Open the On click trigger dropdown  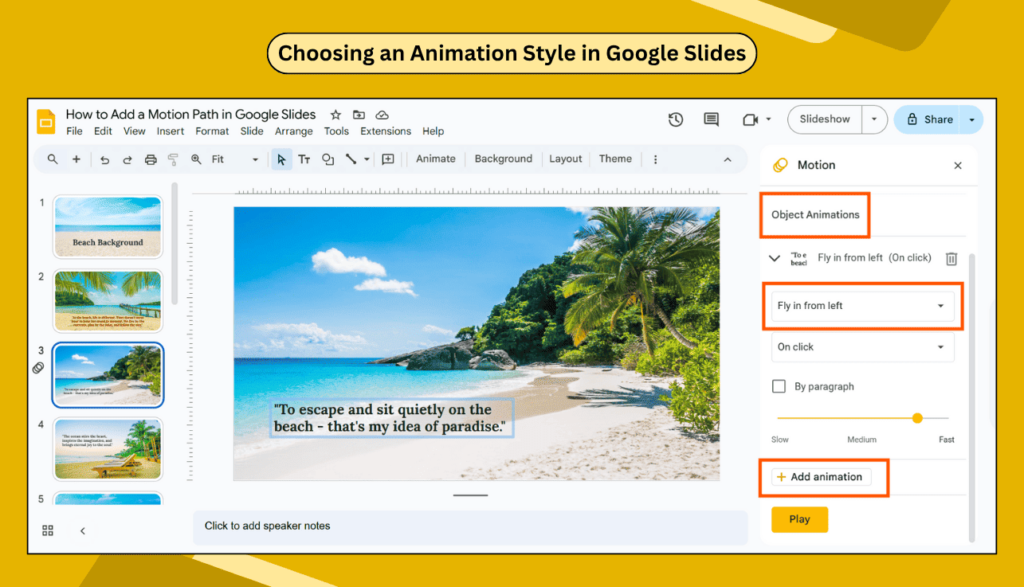click(x=860, y=347)
